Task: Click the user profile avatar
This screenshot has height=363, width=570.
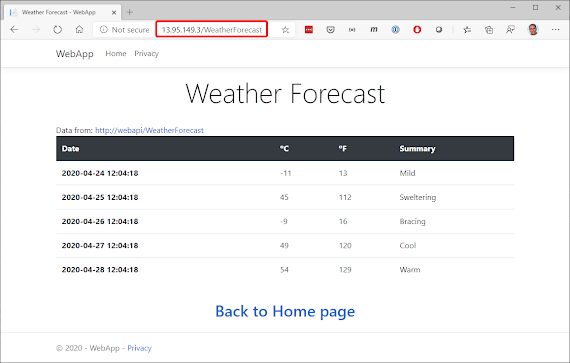Action: point(533,29)
